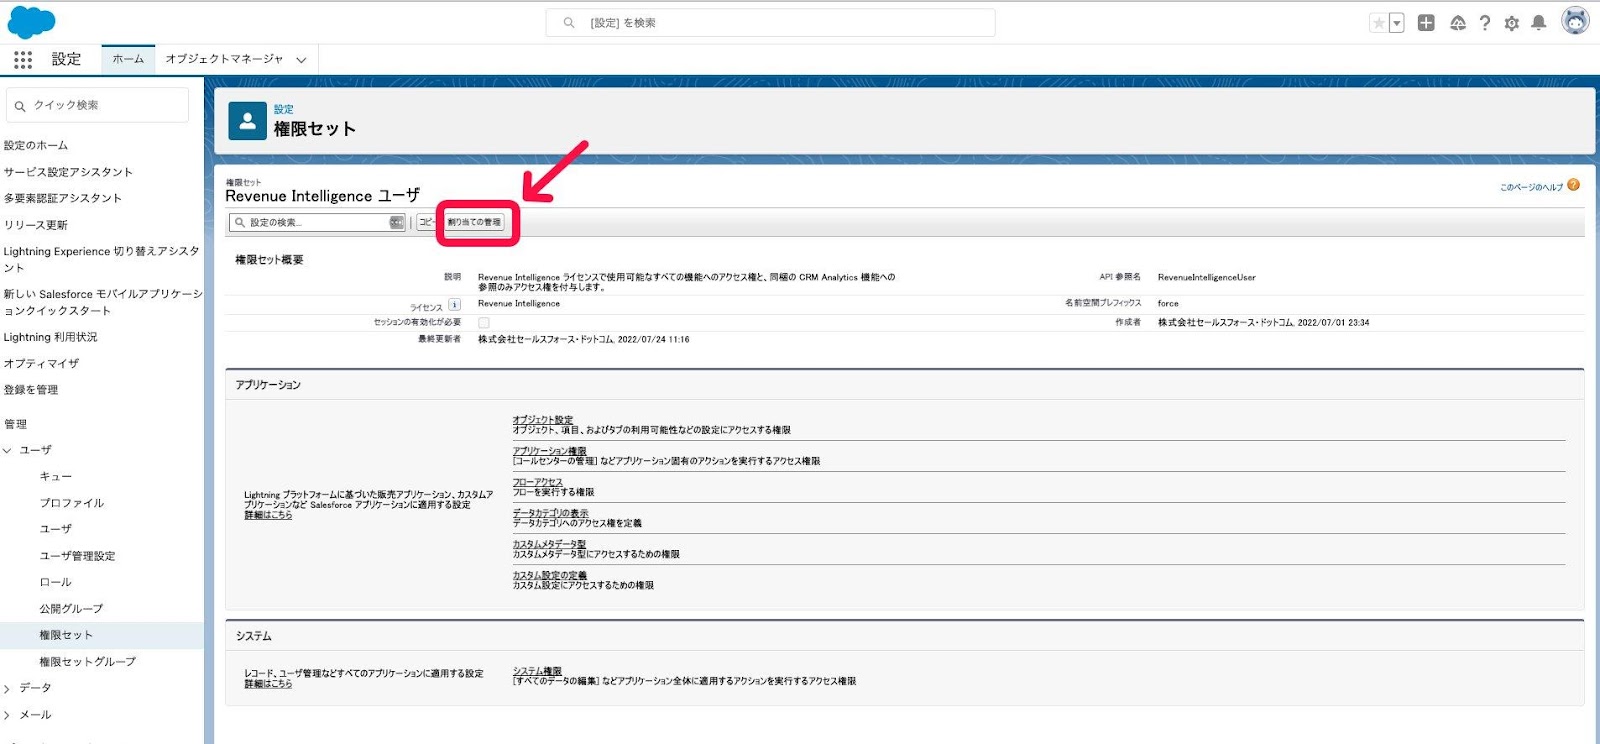The height and width of the screenshot is (744, 1600).
Task: Switch to the ホーム tab
Action: tap(128, 59)
